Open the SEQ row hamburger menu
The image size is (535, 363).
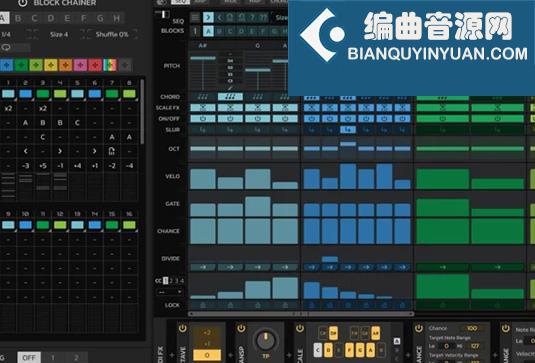click(195, 17)
